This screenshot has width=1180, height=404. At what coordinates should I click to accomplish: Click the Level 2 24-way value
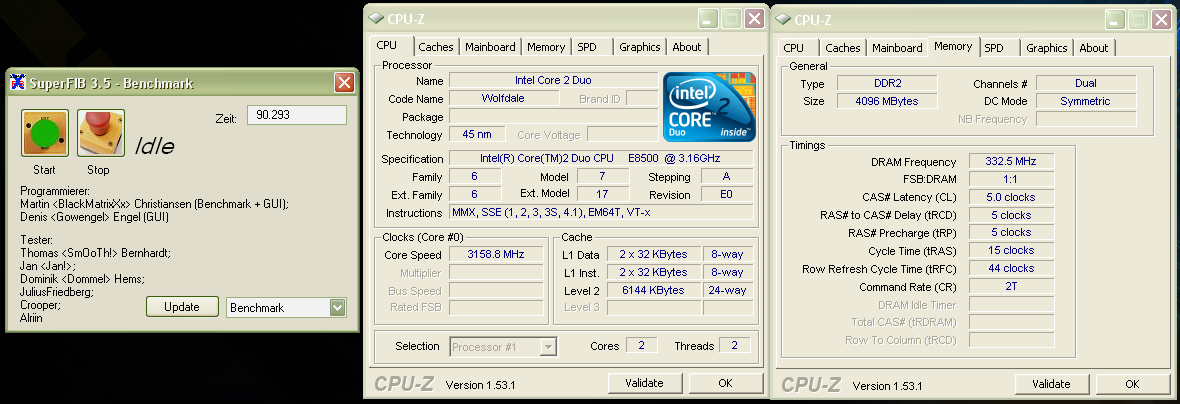pos(728,290)
